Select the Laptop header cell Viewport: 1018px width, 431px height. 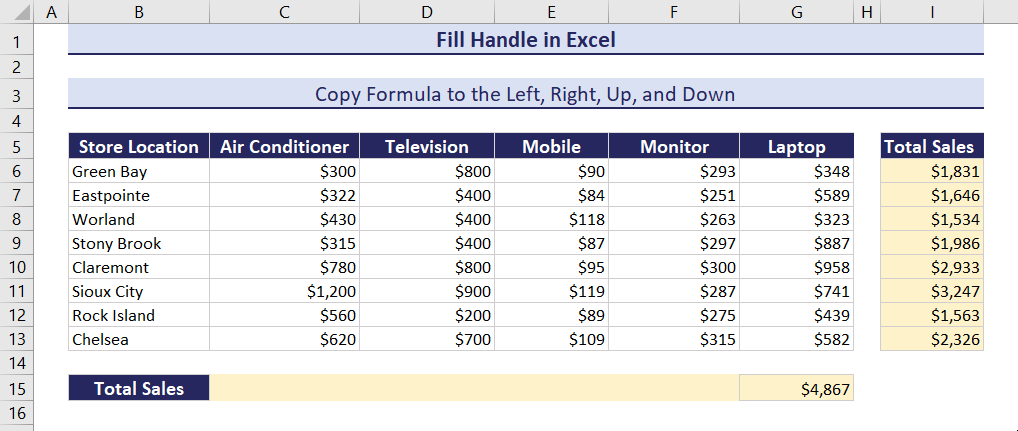(x=796, y=146)
